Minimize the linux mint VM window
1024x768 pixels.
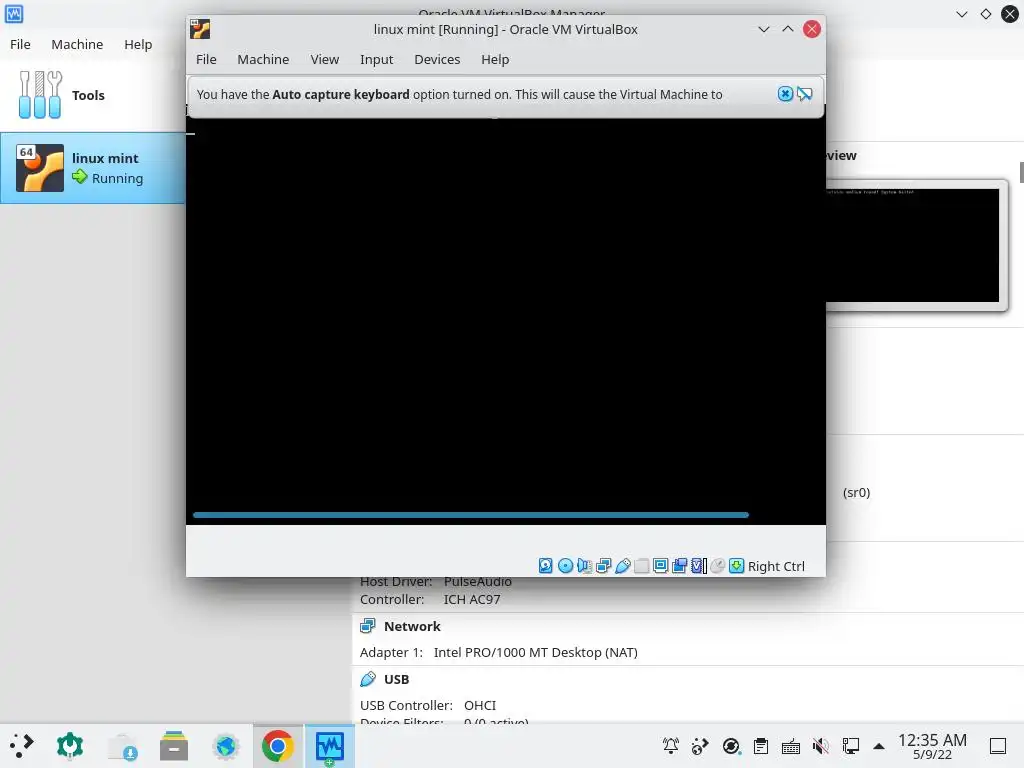[763, 29]
